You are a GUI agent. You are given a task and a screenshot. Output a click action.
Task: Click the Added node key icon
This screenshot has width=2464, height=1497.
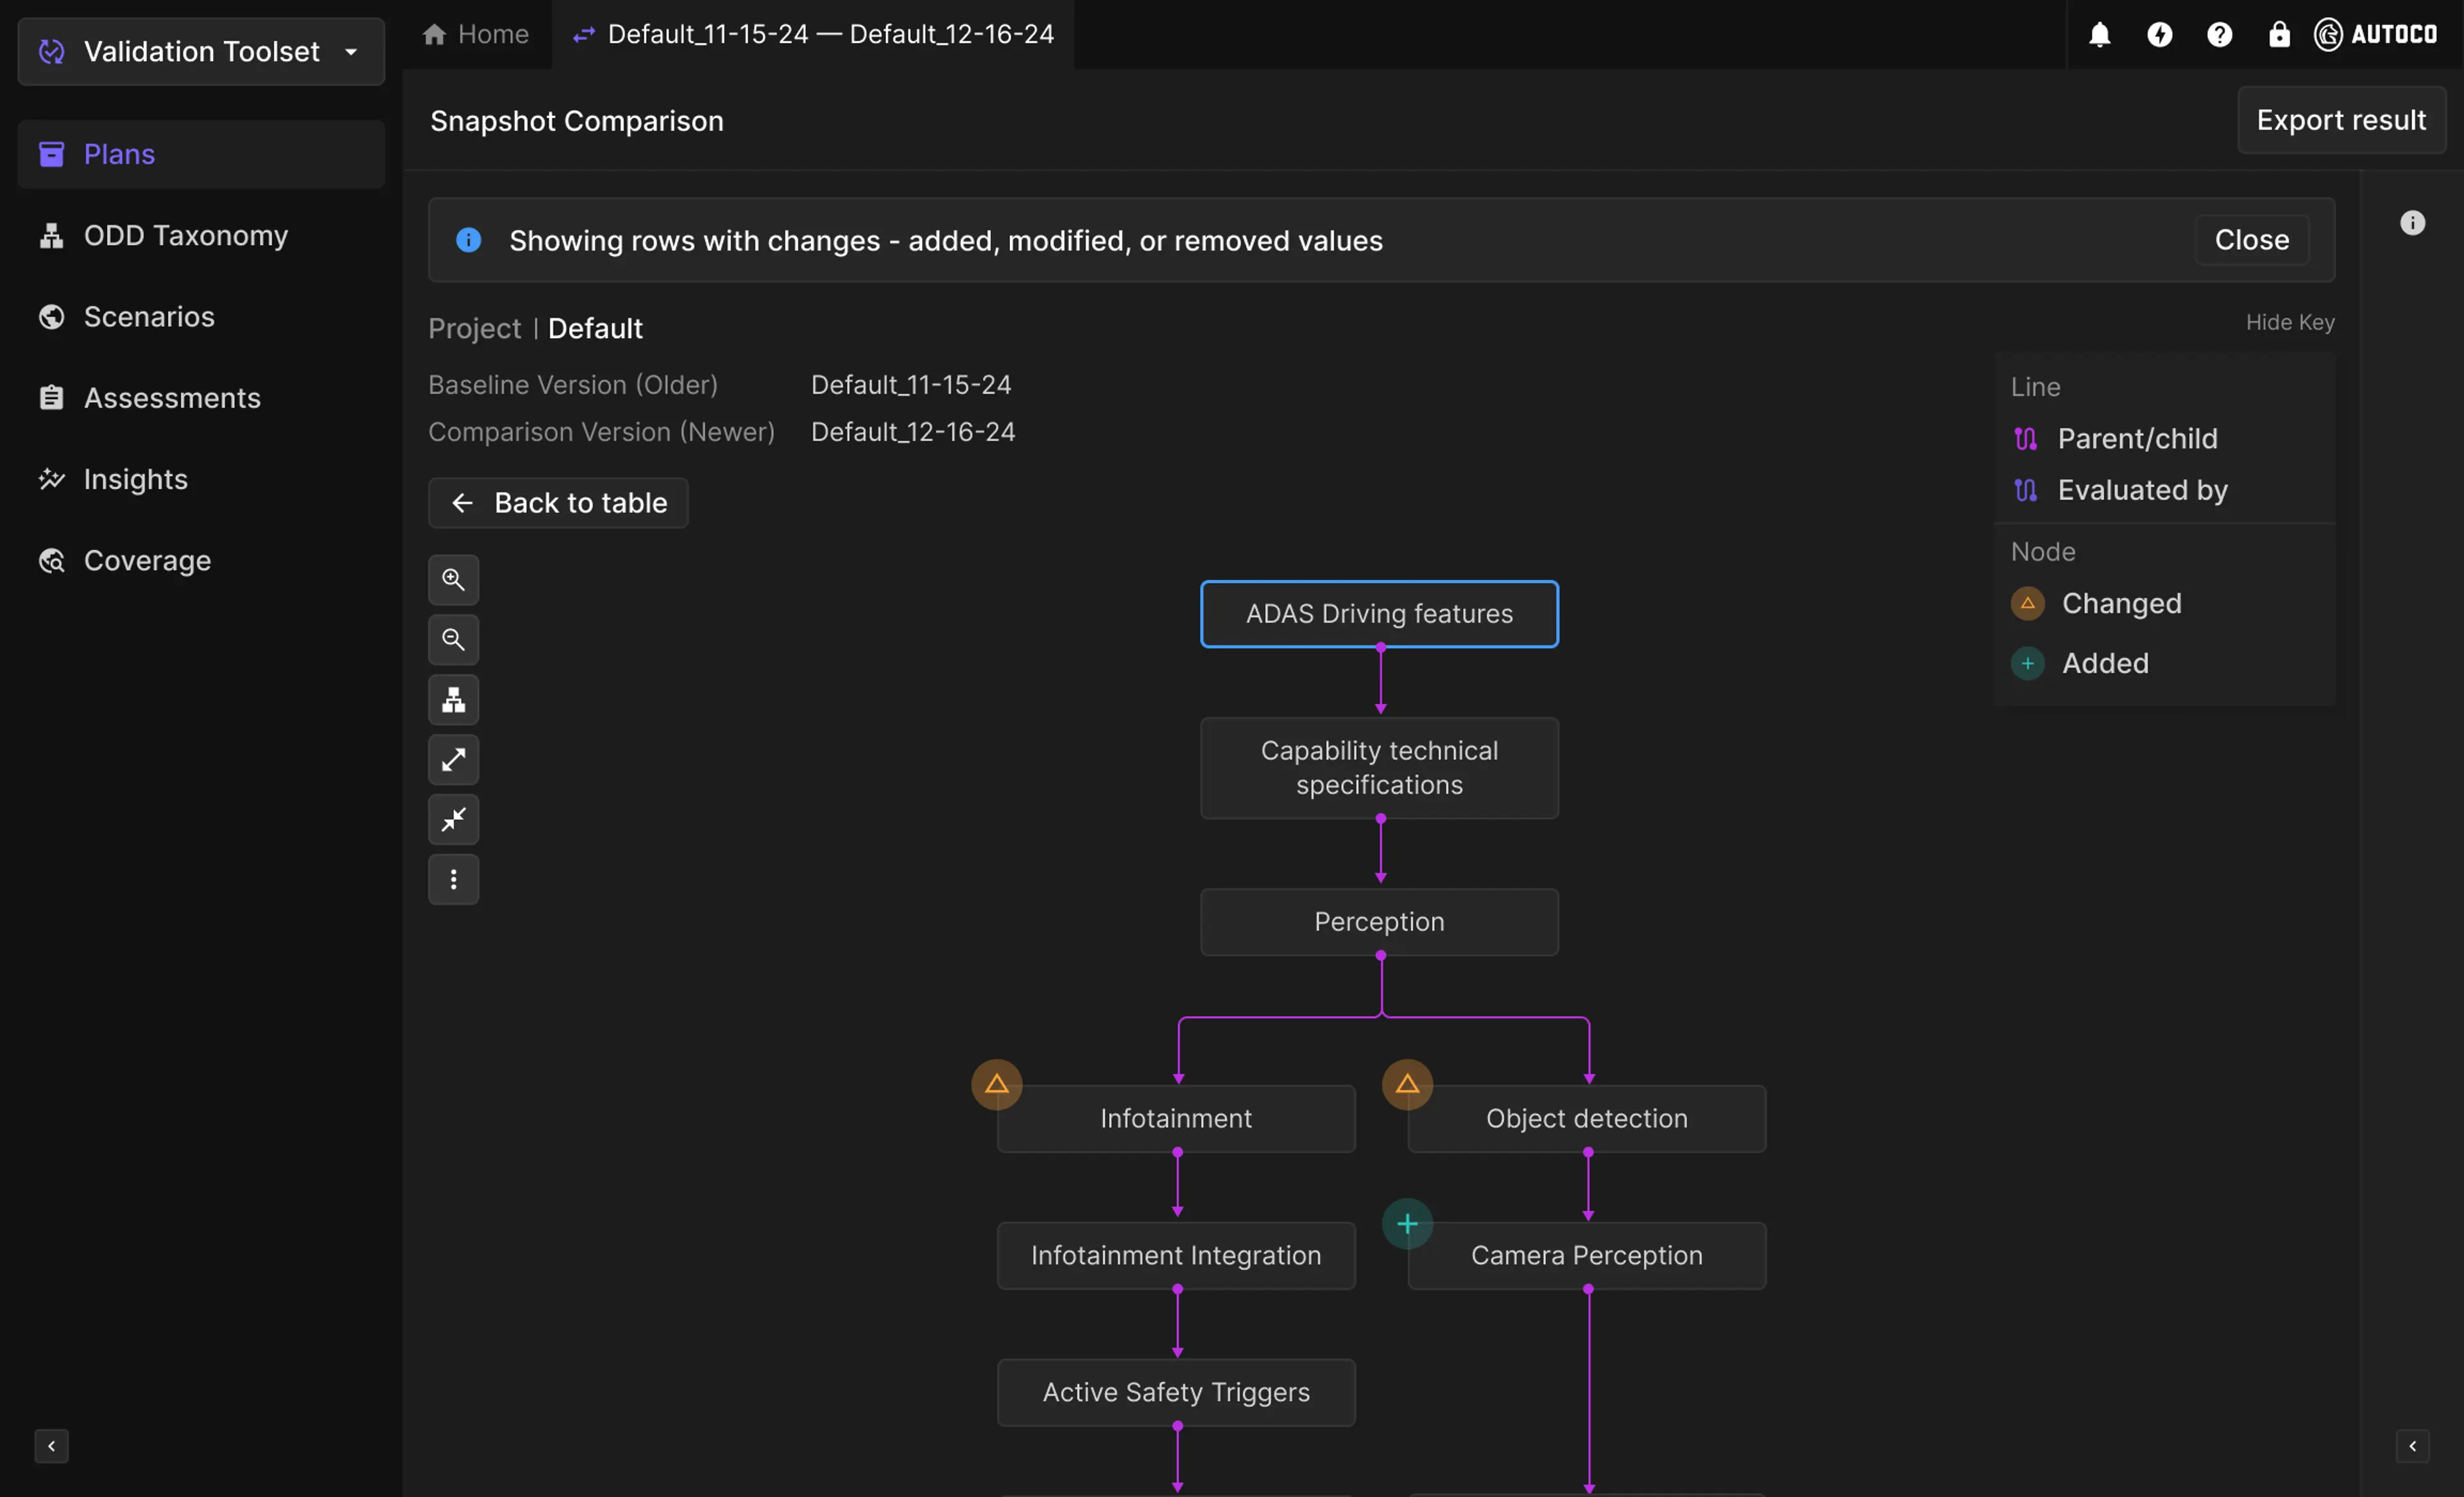click(x=2027, y=663)
